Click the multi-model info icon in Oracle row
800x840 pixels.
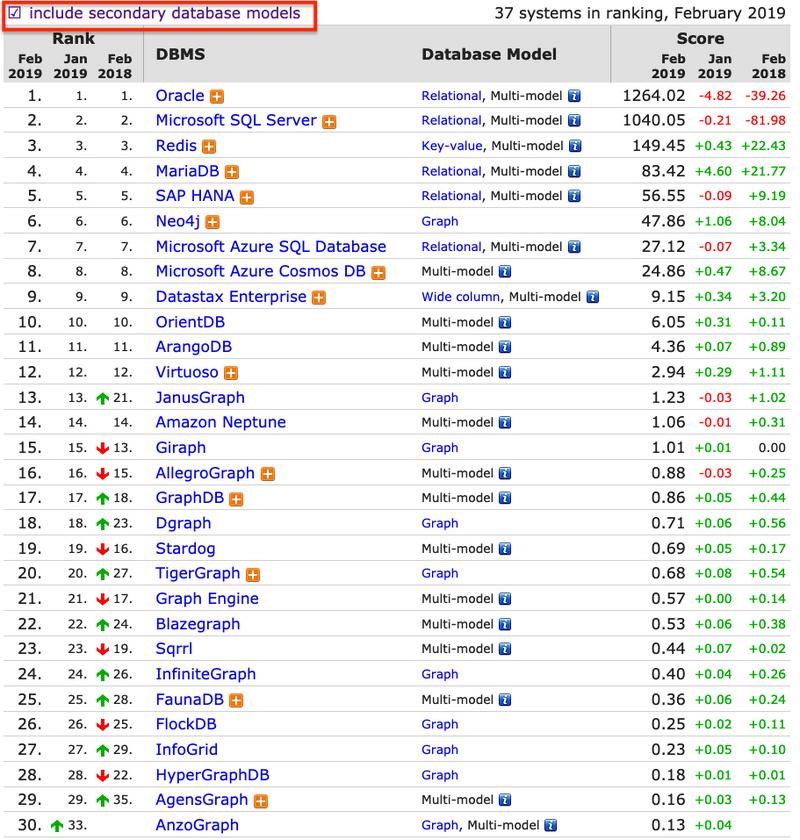[574, 96]
